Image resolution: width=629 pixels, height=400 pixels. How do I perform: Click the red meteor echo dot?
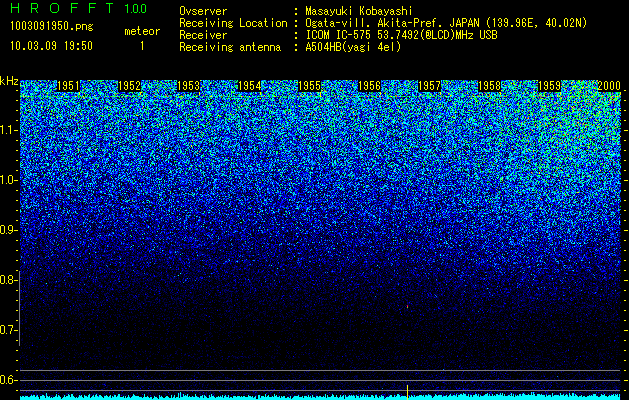[408, 307]
